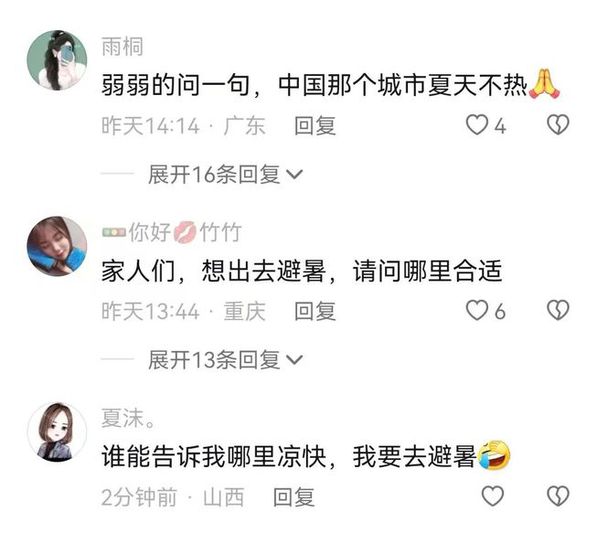Tap the broken heart on 竹竹's comment
The width and height of the screenshot is (603, 533).
tap(558, 310)
